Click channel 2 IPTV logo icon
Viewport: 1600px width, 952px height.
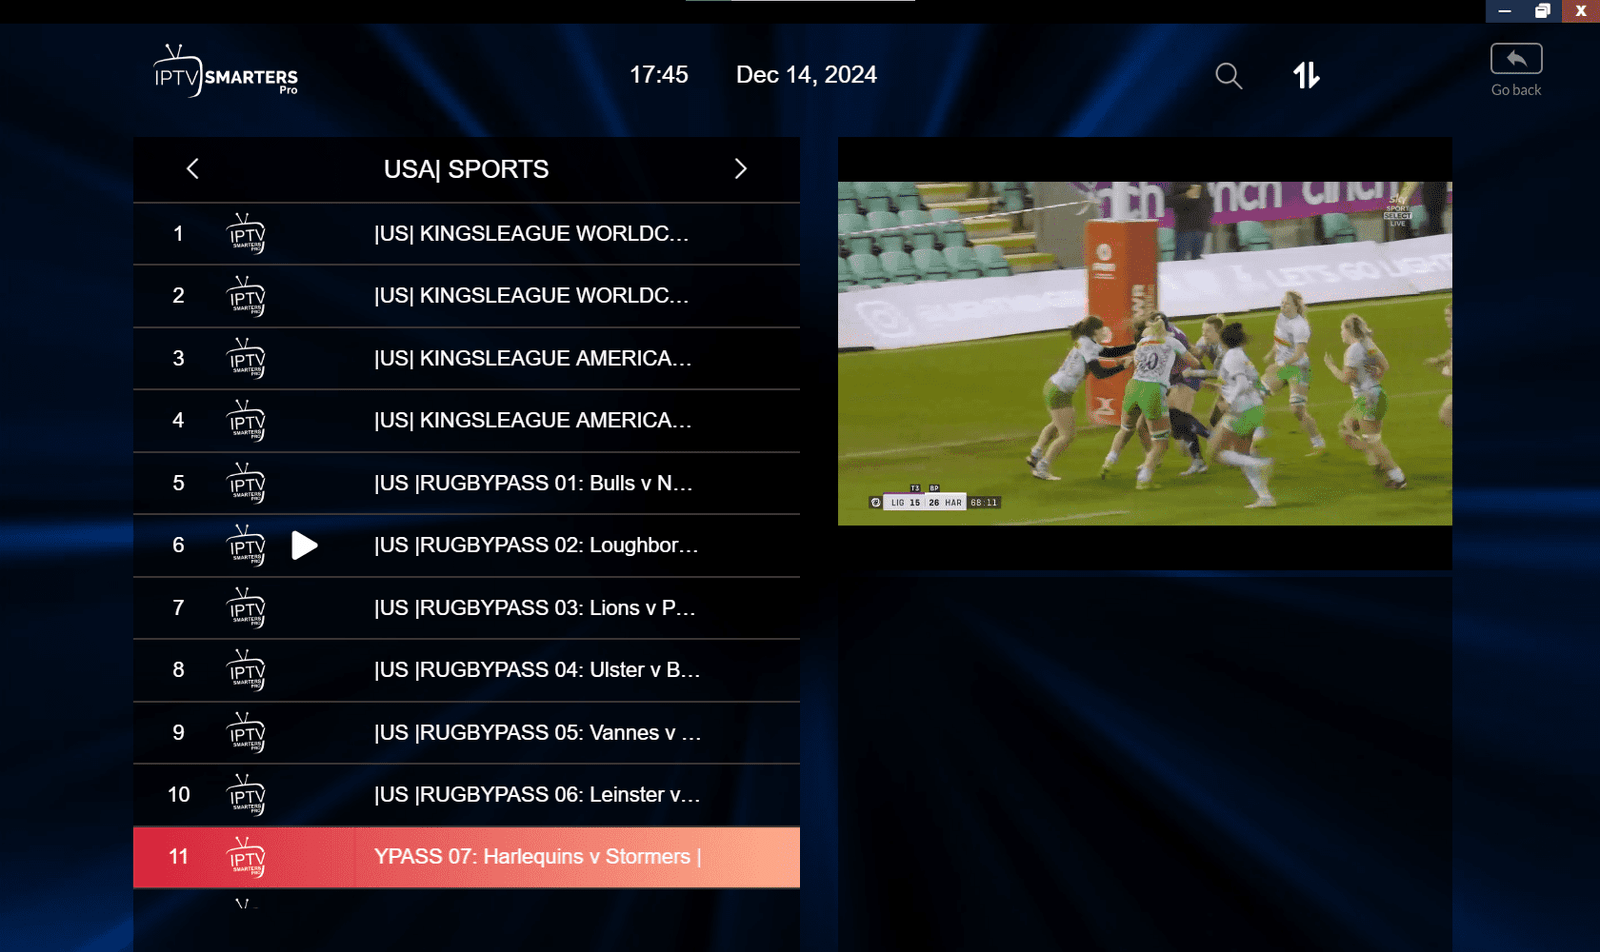coord(246,296)
